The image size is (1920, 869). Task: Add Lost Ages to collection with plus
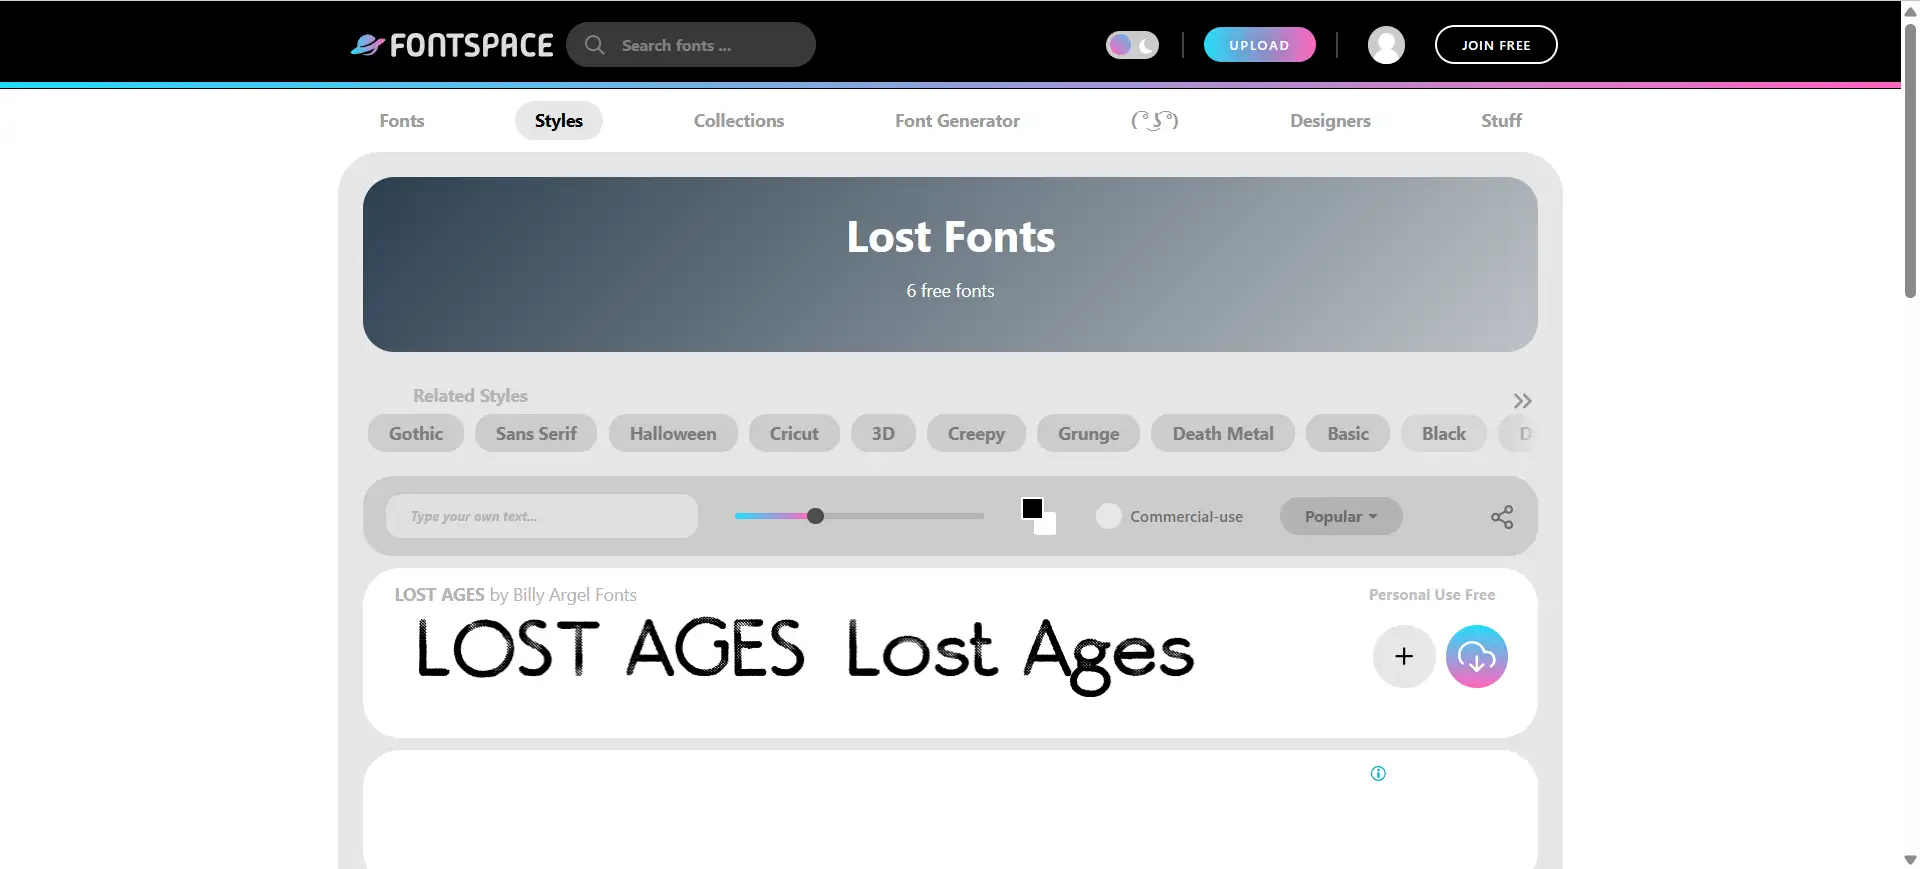1404,656
